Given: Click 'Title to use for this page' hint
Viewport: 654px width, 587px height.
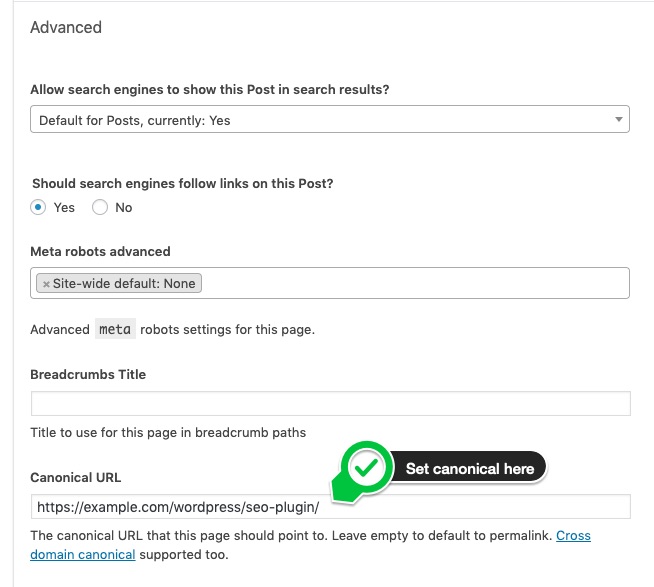Looking at the screenshot, I should 168,432.
